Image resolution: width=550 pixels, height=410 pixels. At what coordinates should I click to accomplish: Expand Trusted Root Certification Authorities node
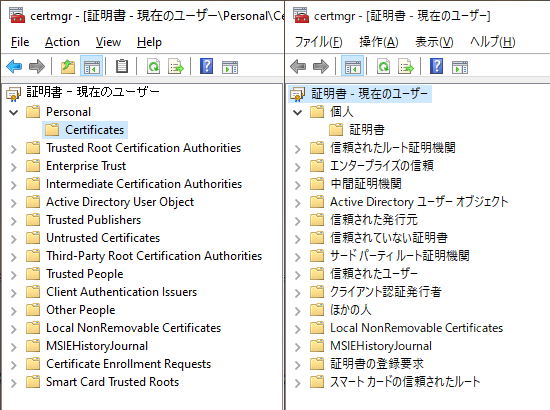[x=14, y=149]
